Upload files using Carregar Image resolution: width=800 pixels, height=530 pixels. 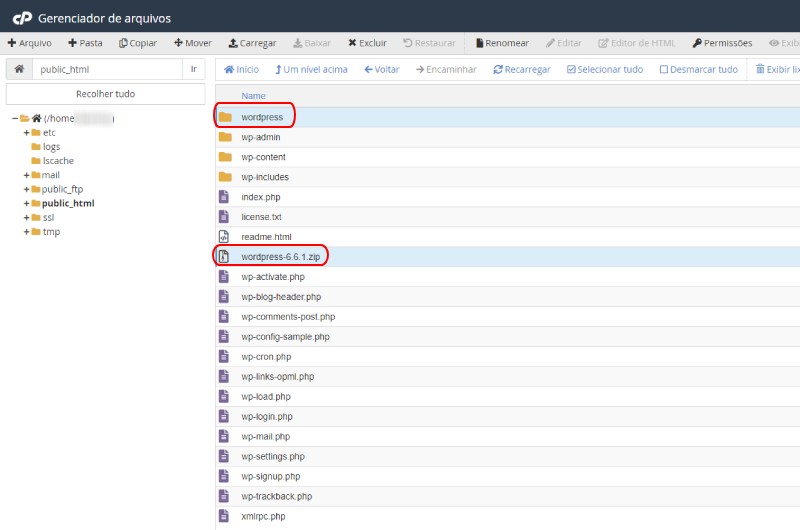[252, 43]
